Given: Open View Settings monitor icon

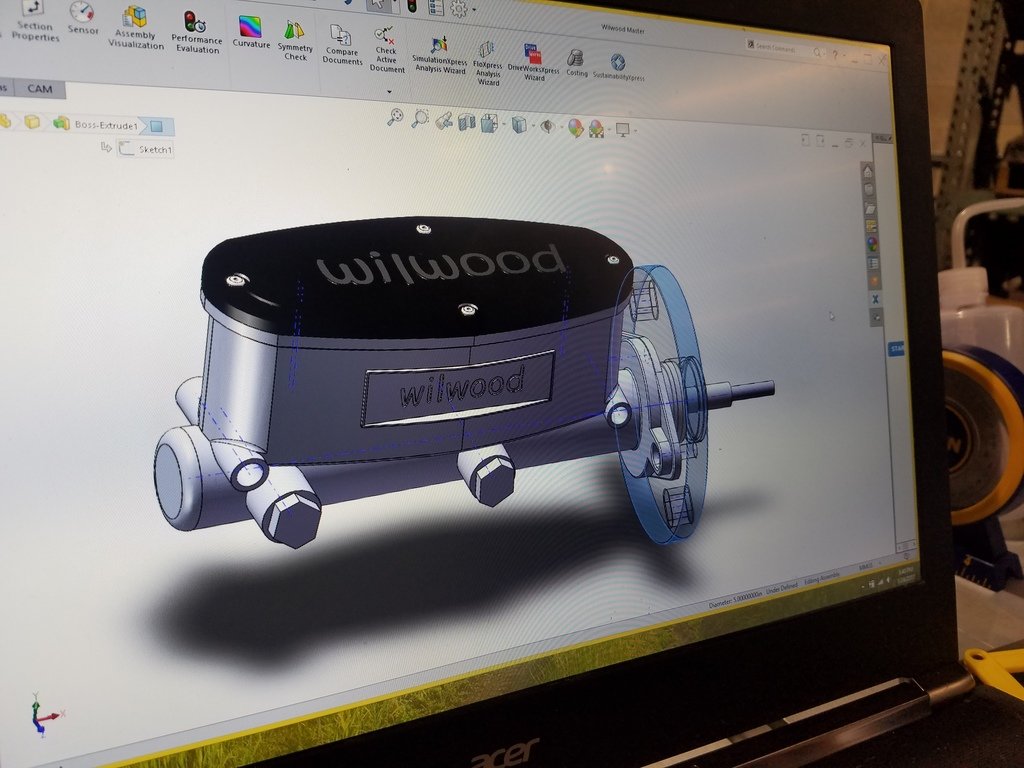Looking at the screenshot, I should pos(622,130).
